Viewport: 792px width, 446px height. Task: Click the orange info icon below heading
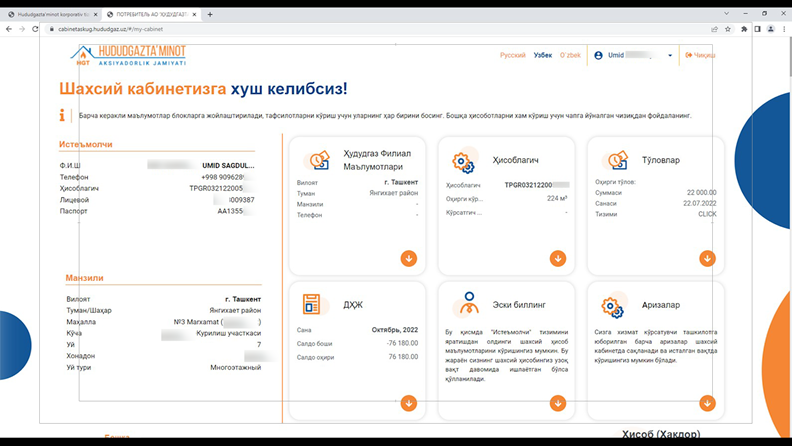click(62, 116)
